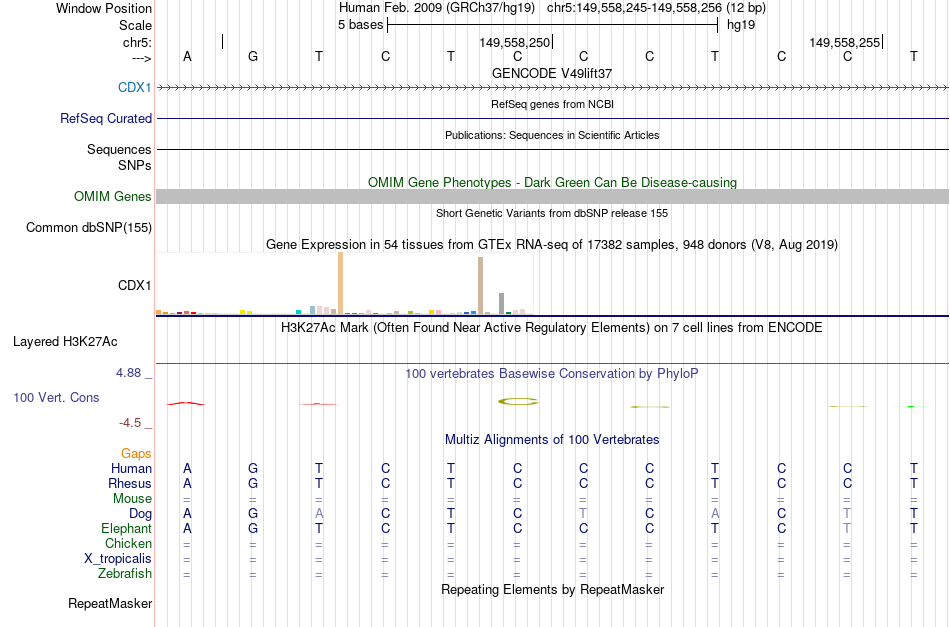Click the GTEx Gene Expression track title
Screen dimensions: 950x627
pyautogui.click(x=552, y=245)
